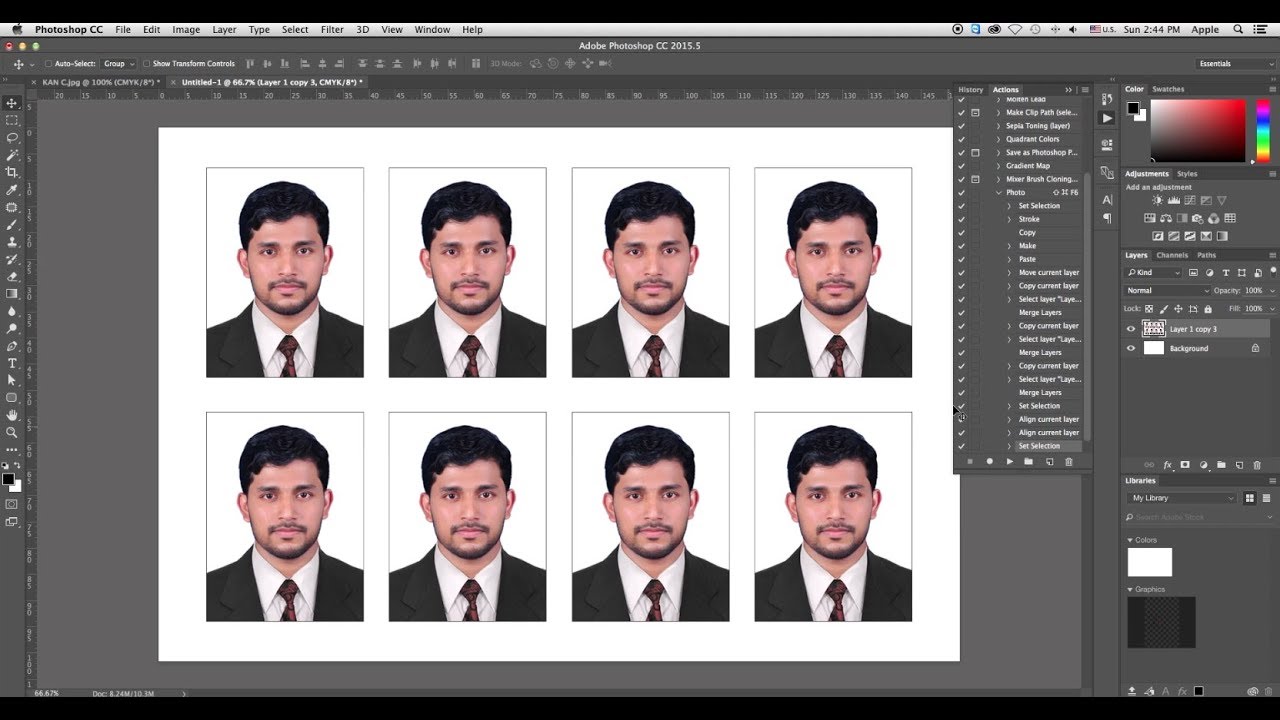Collapse the Photo action
The height and width of the screenshot is (720, 1280).
(998, 192)
